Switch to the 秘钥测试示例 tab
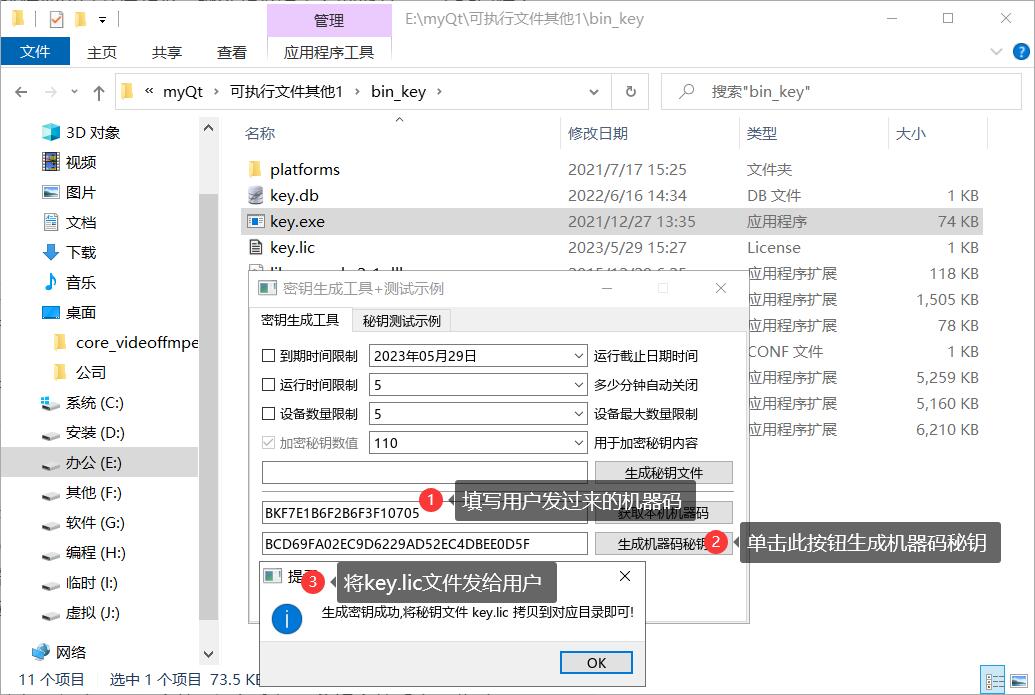 point(401,321)
